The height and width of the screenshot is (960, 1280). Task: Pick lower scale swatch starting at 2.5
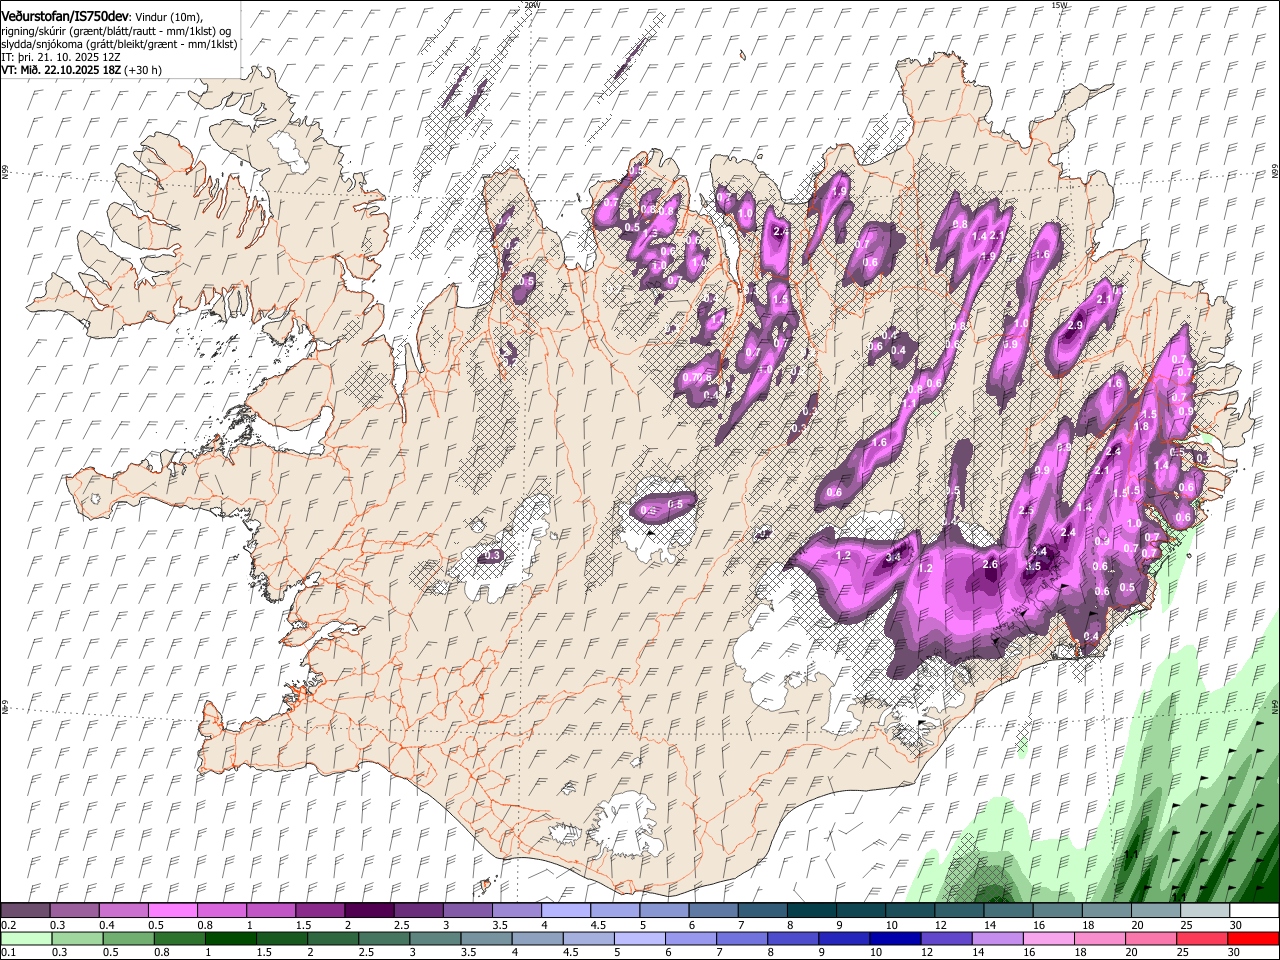(384, 938)
